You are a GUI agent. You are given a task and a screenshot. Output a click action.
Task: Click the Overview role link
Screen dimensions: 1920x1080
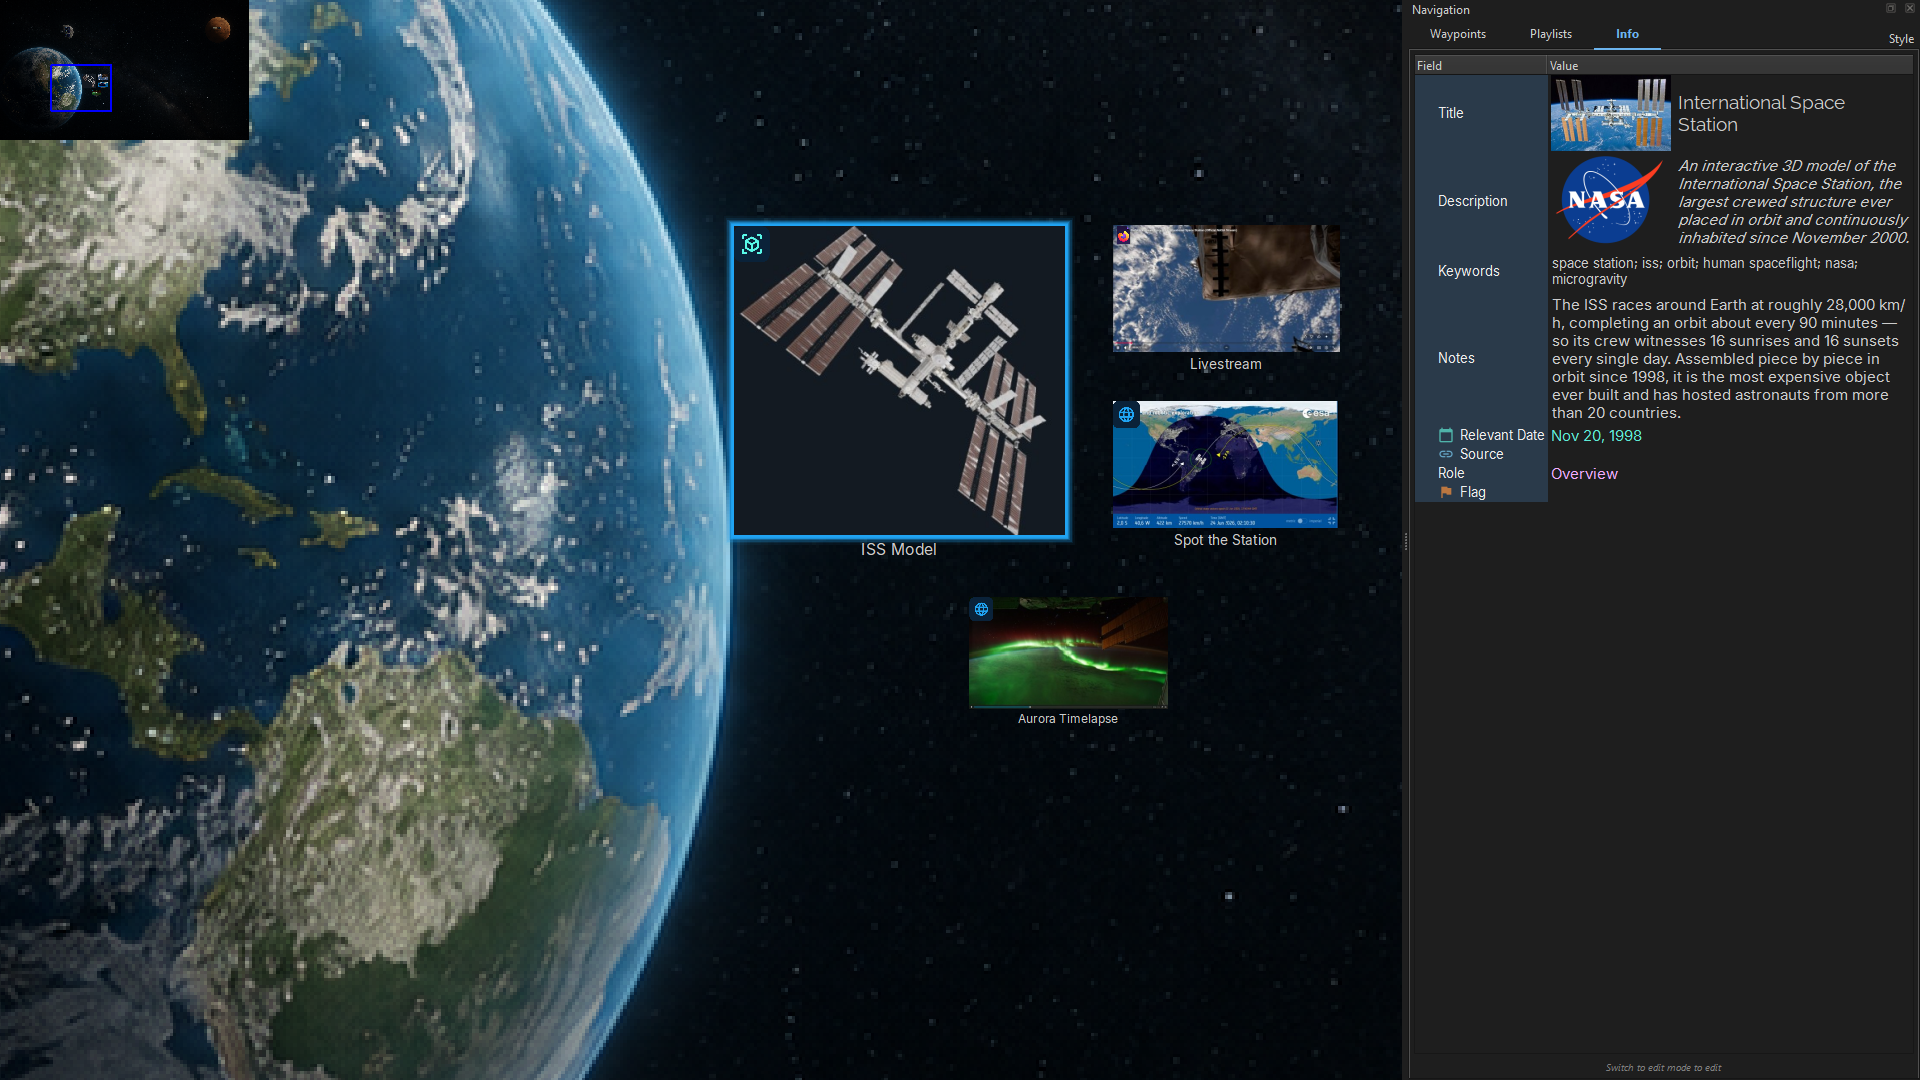point(1584,474)
